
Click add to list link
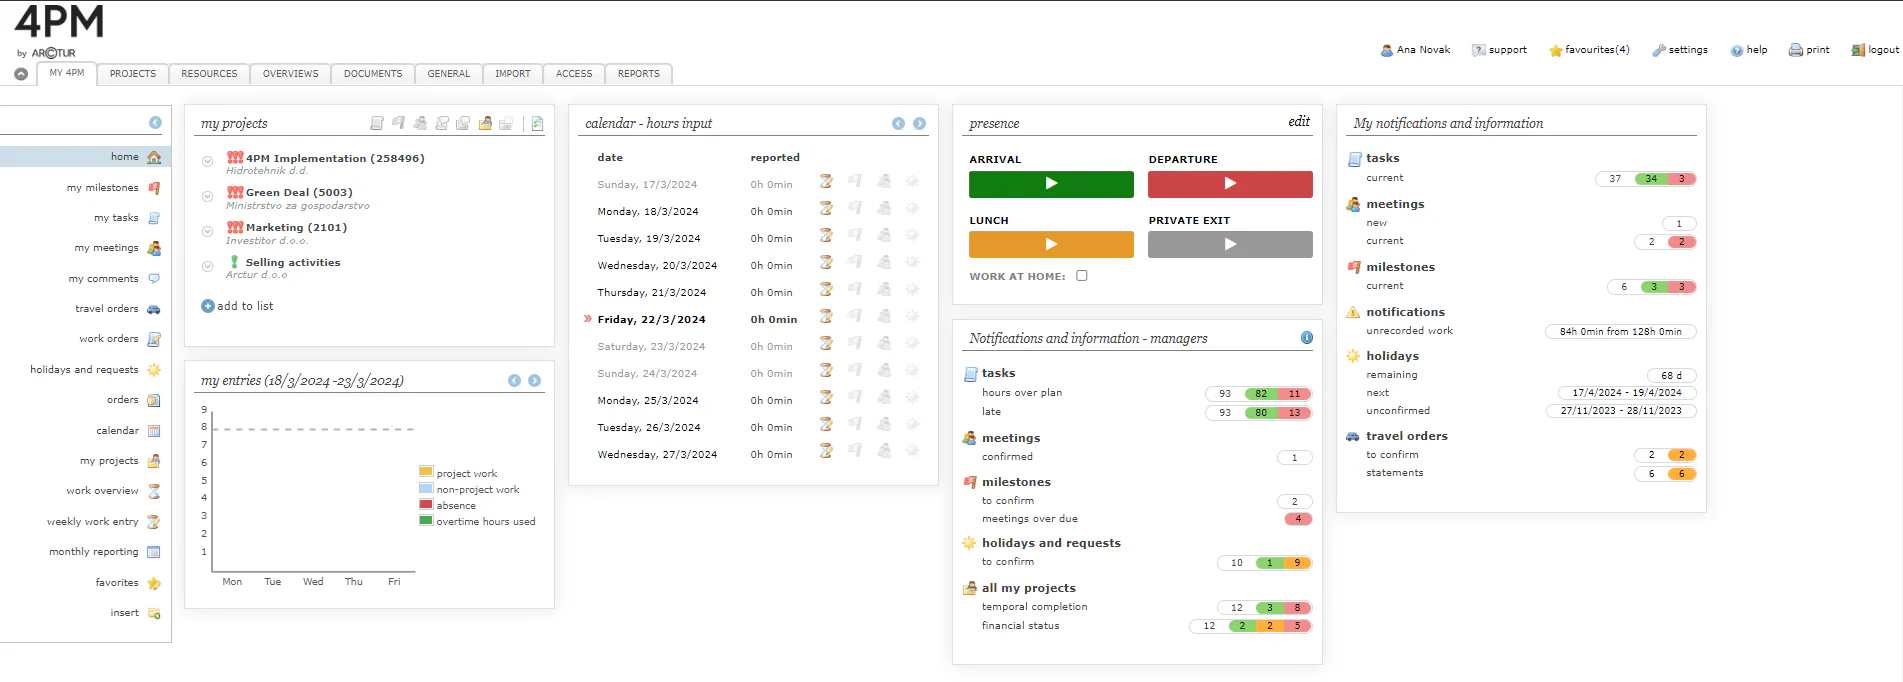click(245, 306)
